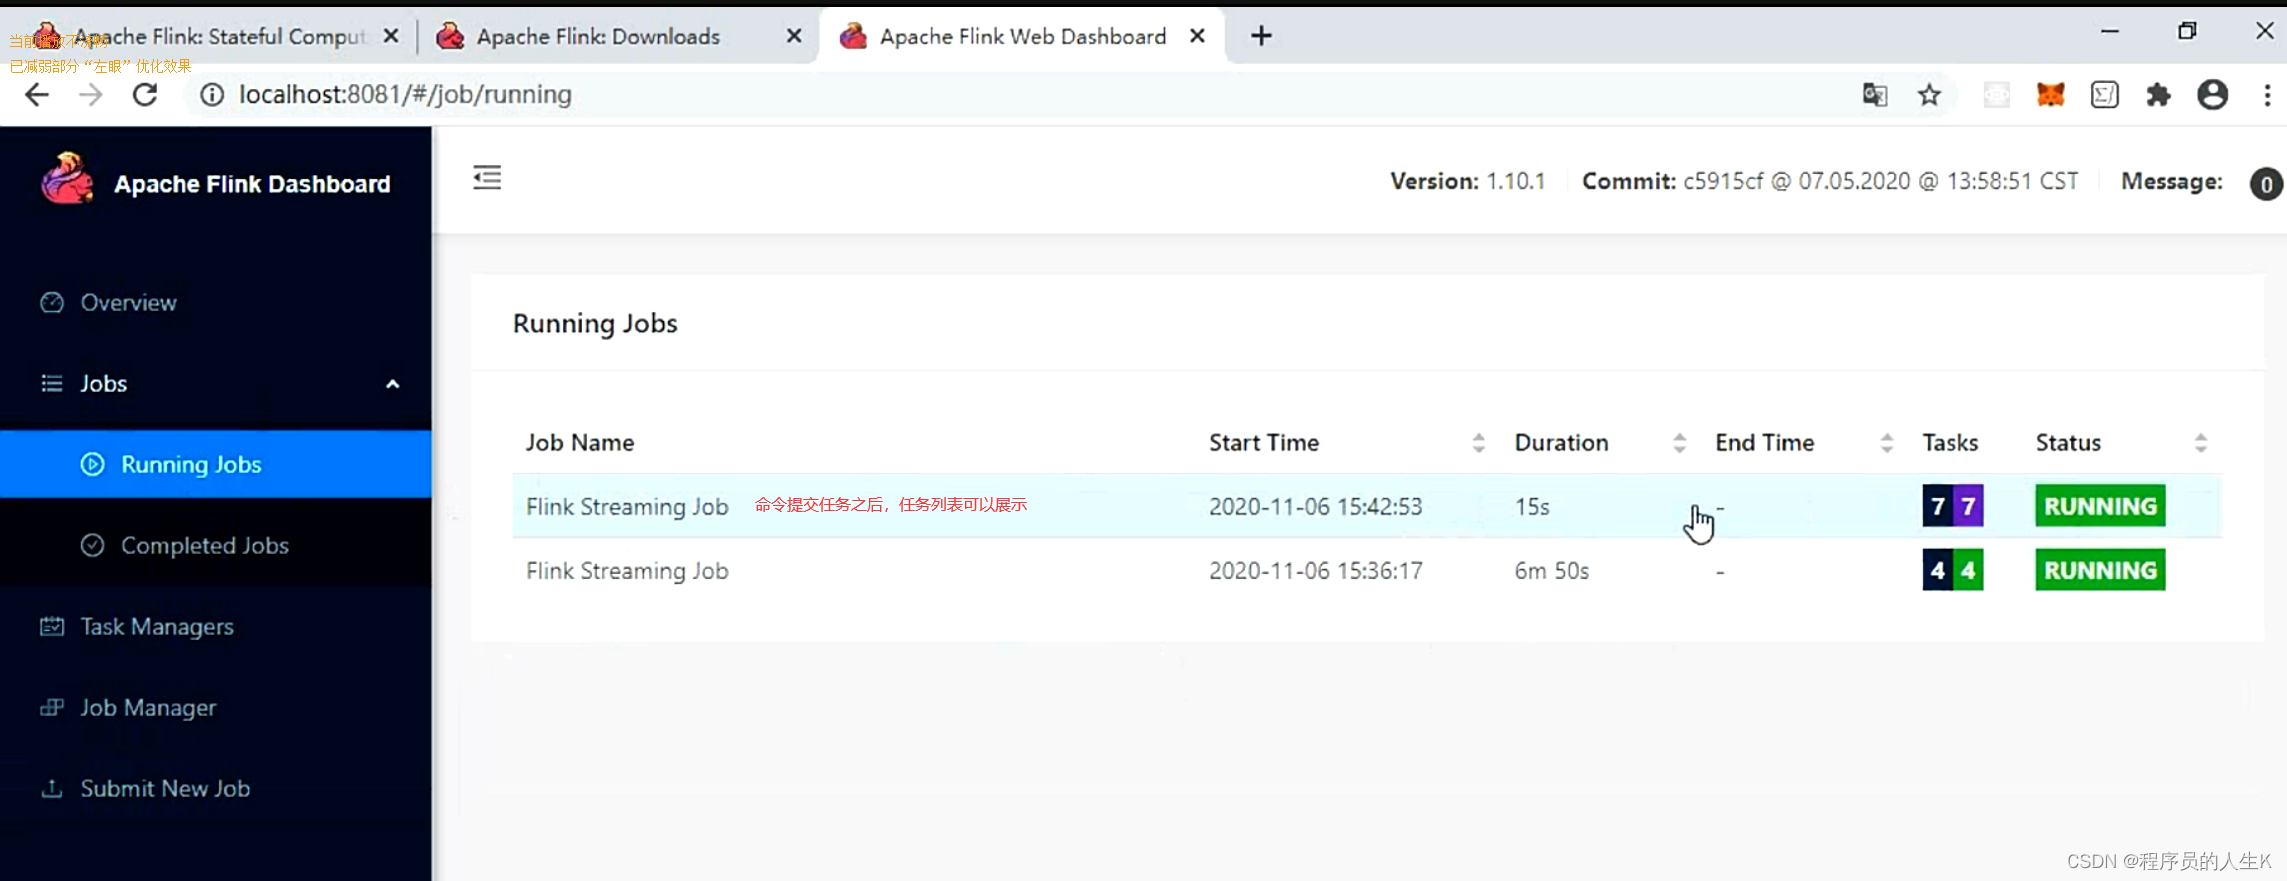Bookmark this page with the star icon

1929,95
